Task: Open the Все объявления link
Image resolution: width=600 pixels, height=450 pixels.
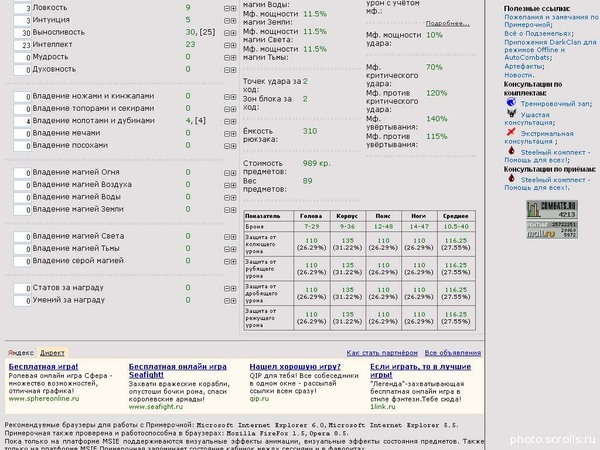Action: [x=453, y=353]
